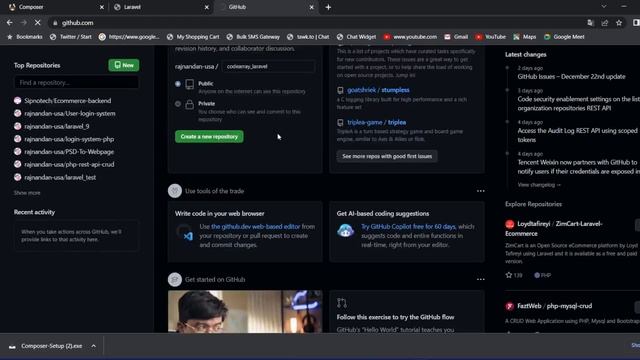
Task: Open GitHub Issues December 22nd update
Action: [x=571, y=76]
